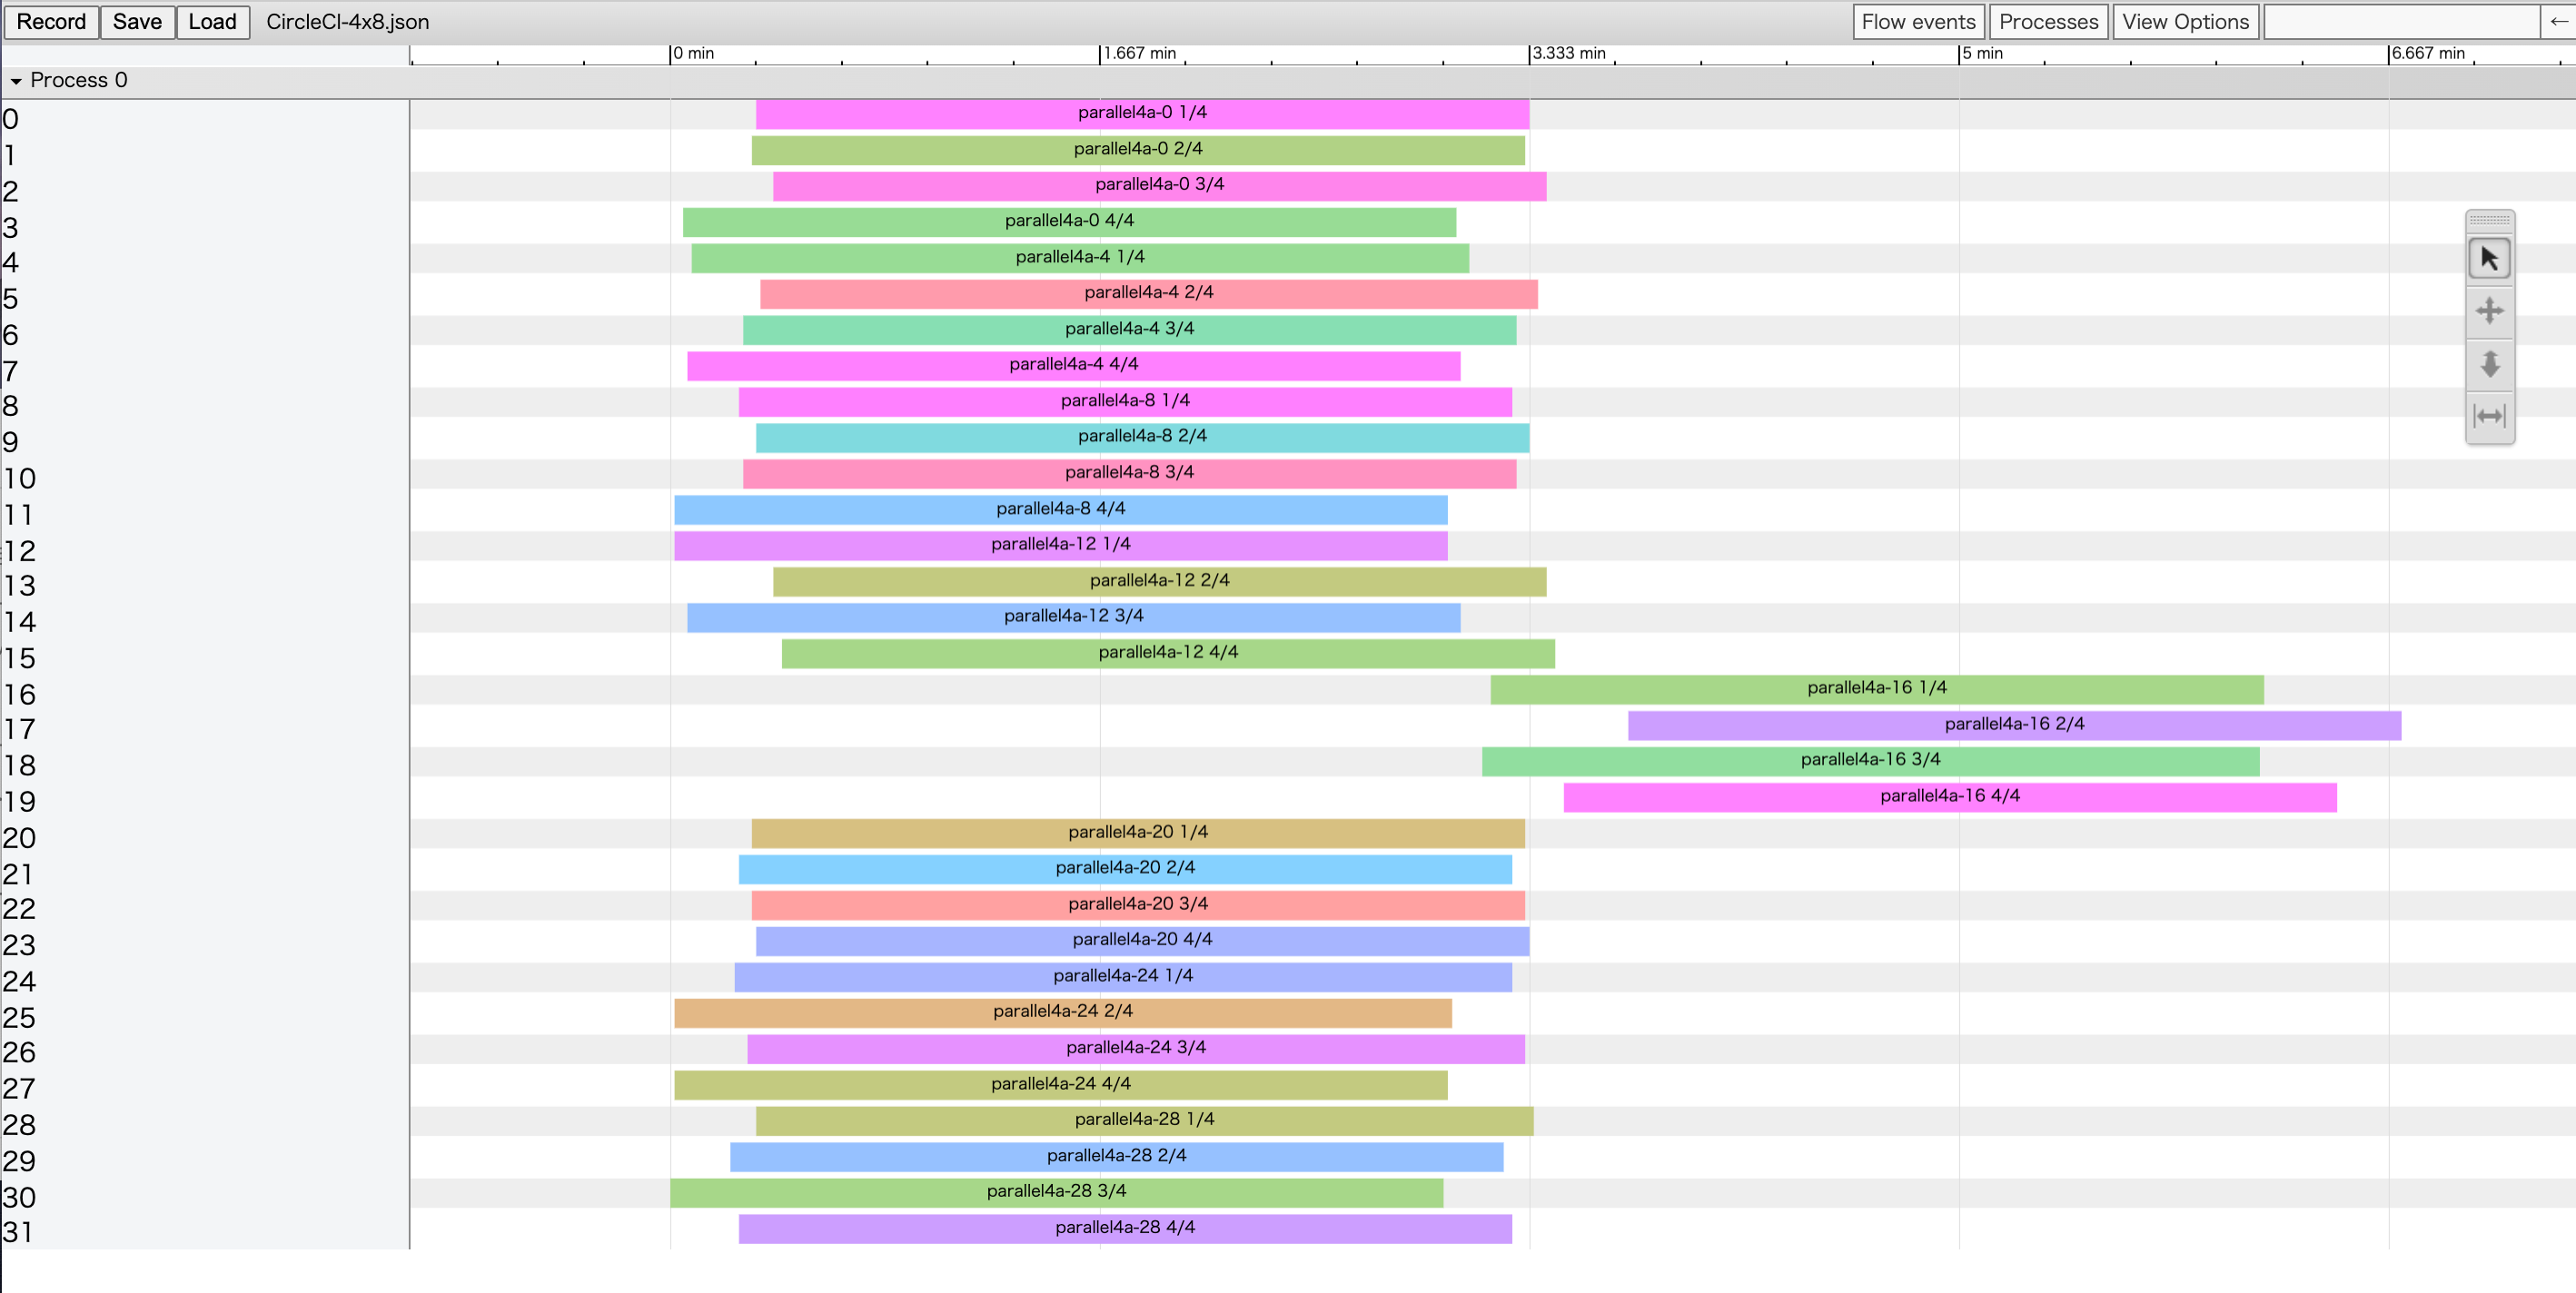Screen dimensions: 2576x1293
Task: Select the parallel4a-0 3/4 slice
Action: point(1159,186)
